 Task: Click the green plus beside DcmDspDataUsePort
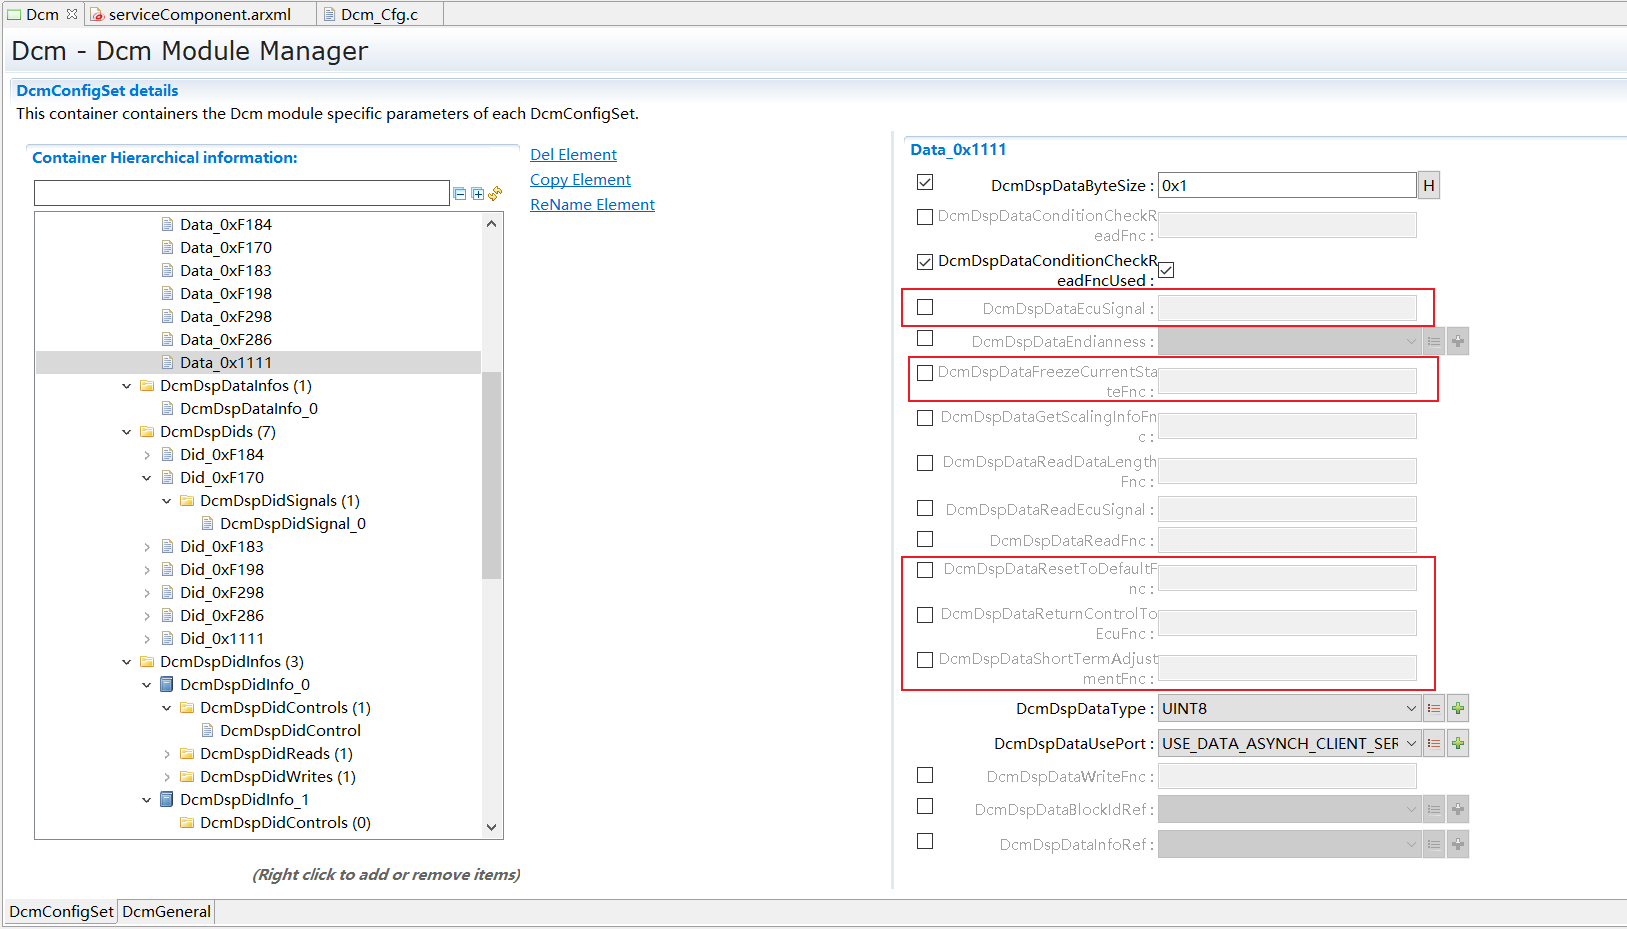click(x=1457, y=742)
